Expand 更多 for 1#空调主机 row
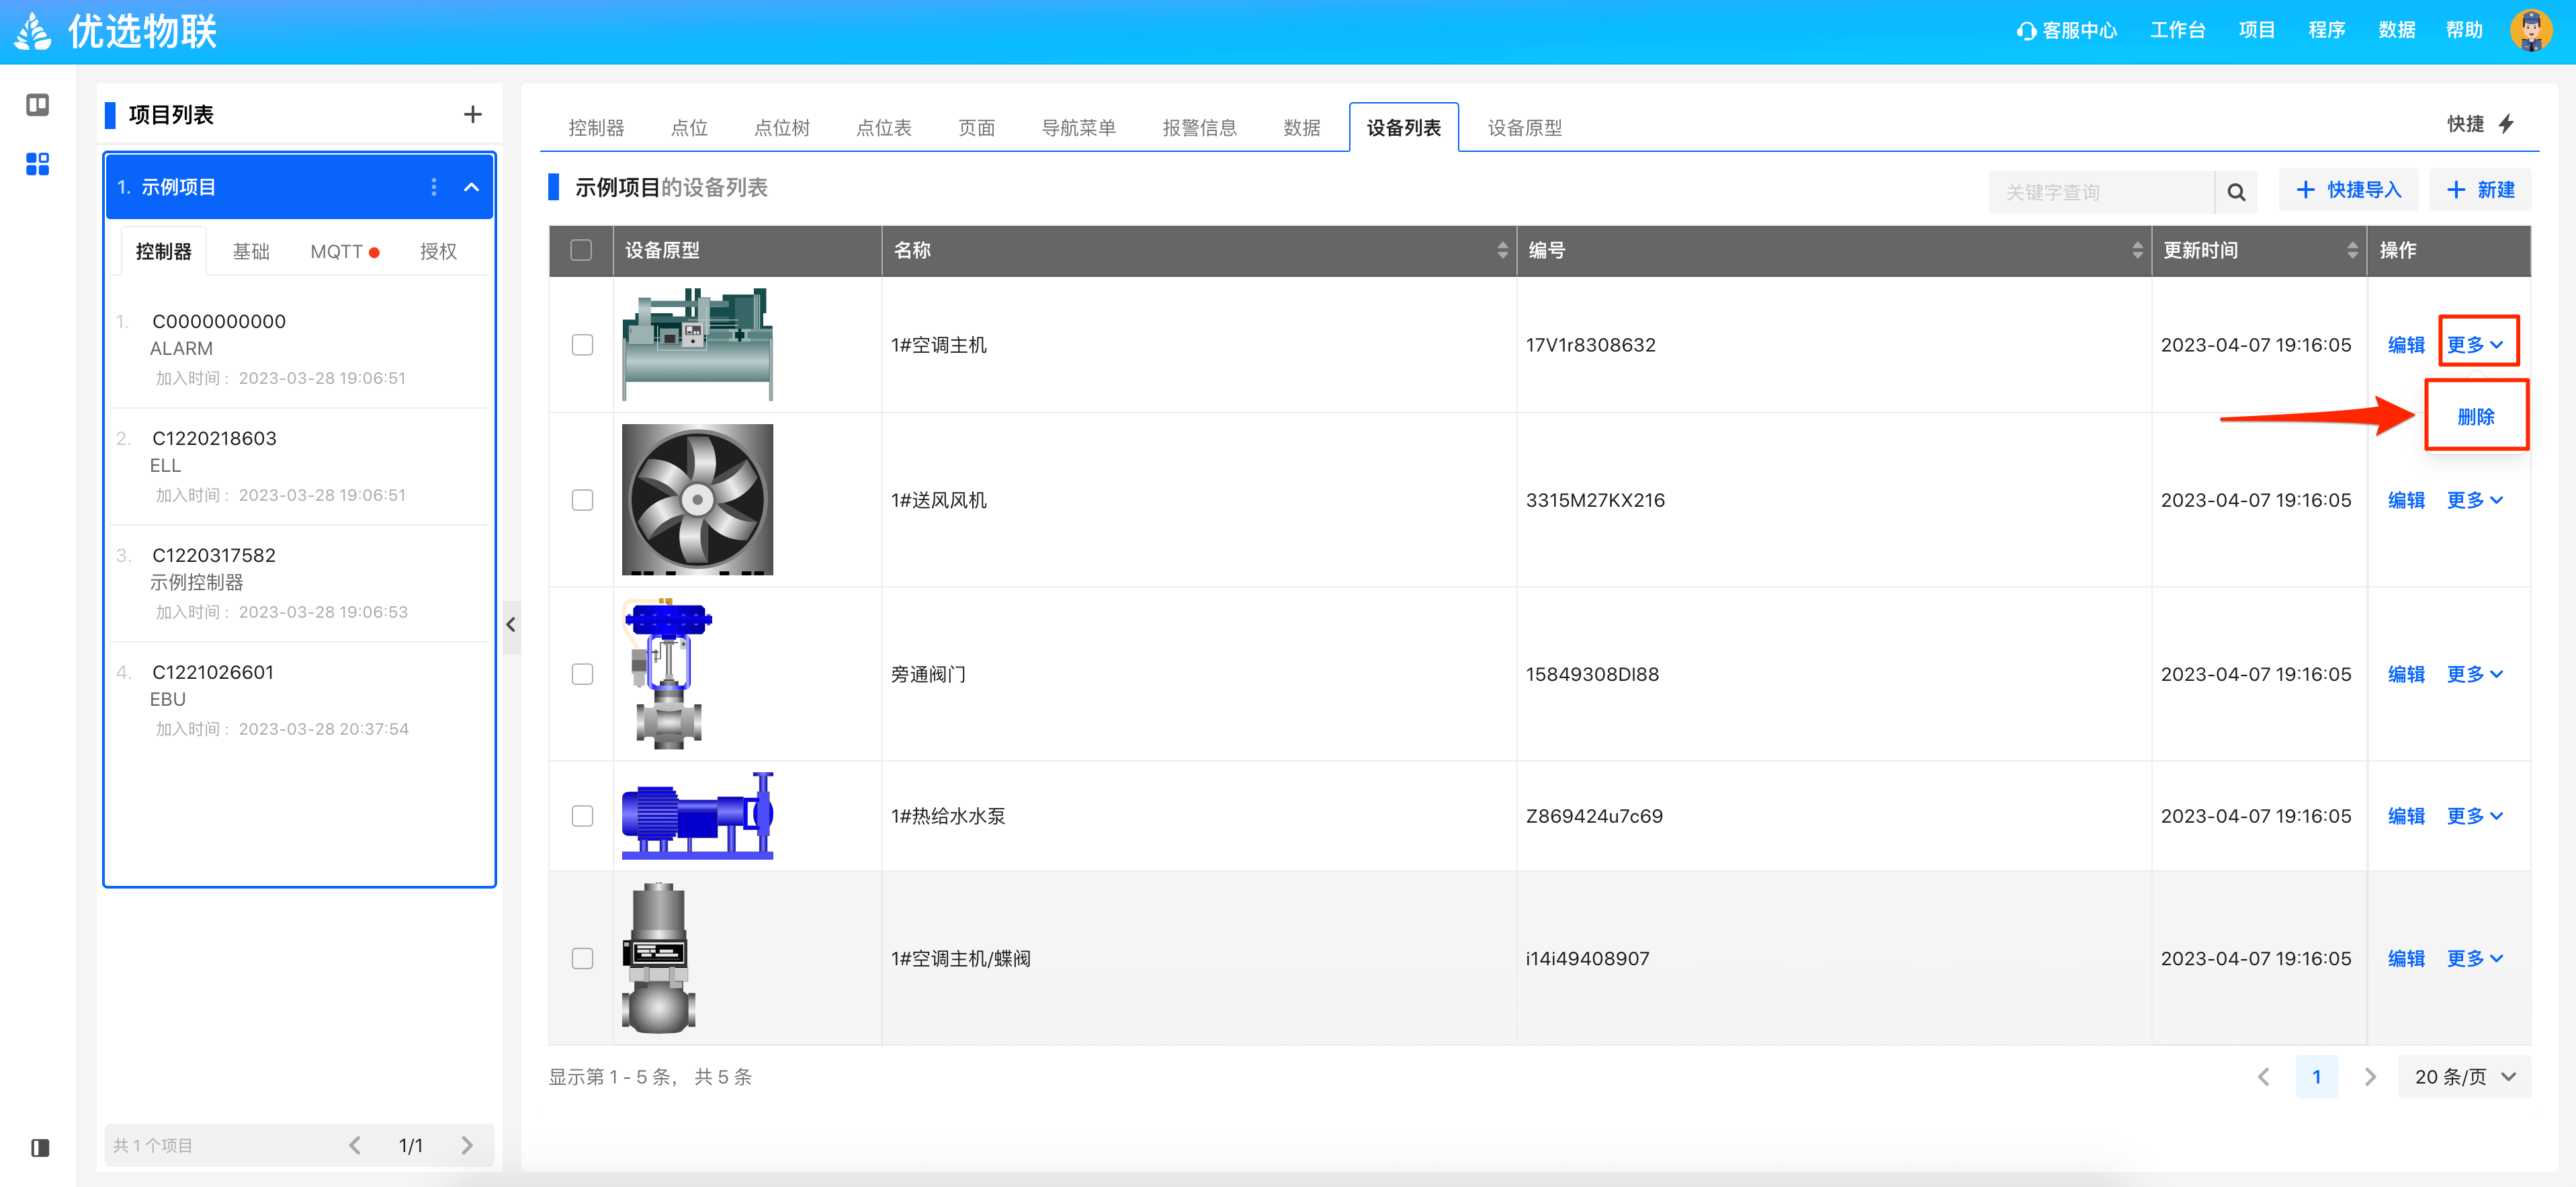 point(2475,345)
